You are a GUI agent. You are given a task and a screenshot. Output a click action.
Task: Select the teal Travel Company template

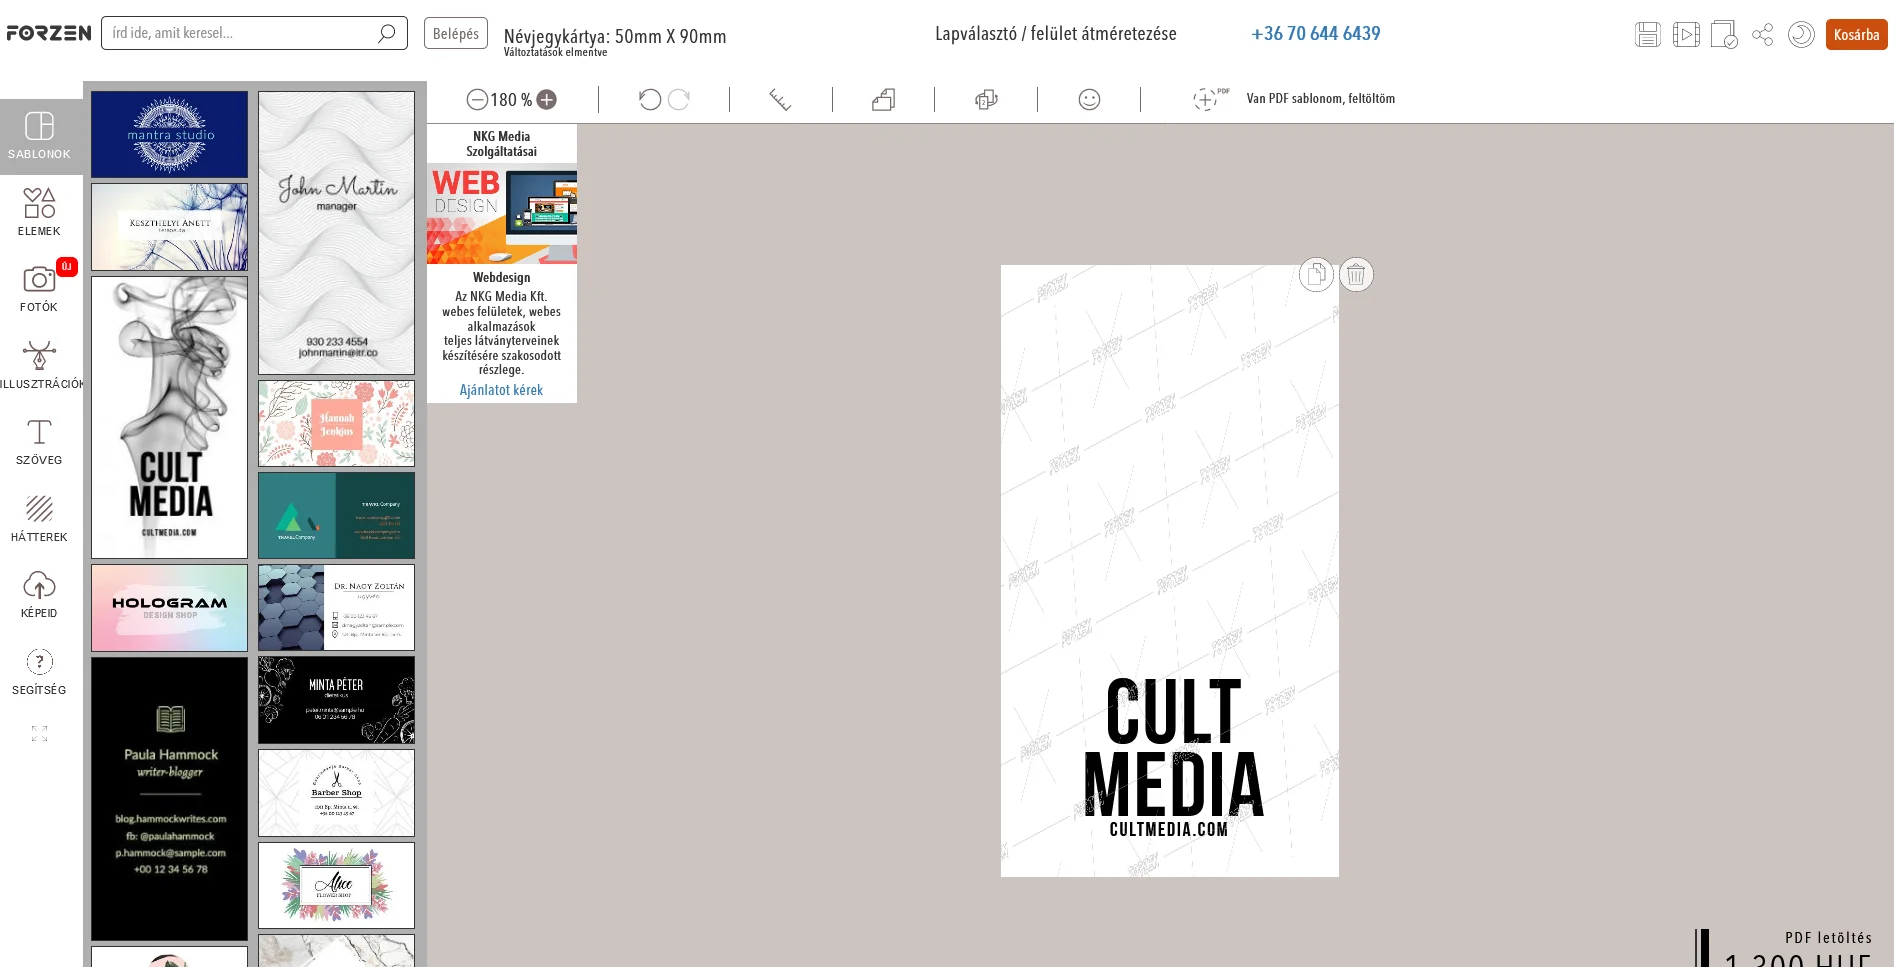[x=336, y=515]
